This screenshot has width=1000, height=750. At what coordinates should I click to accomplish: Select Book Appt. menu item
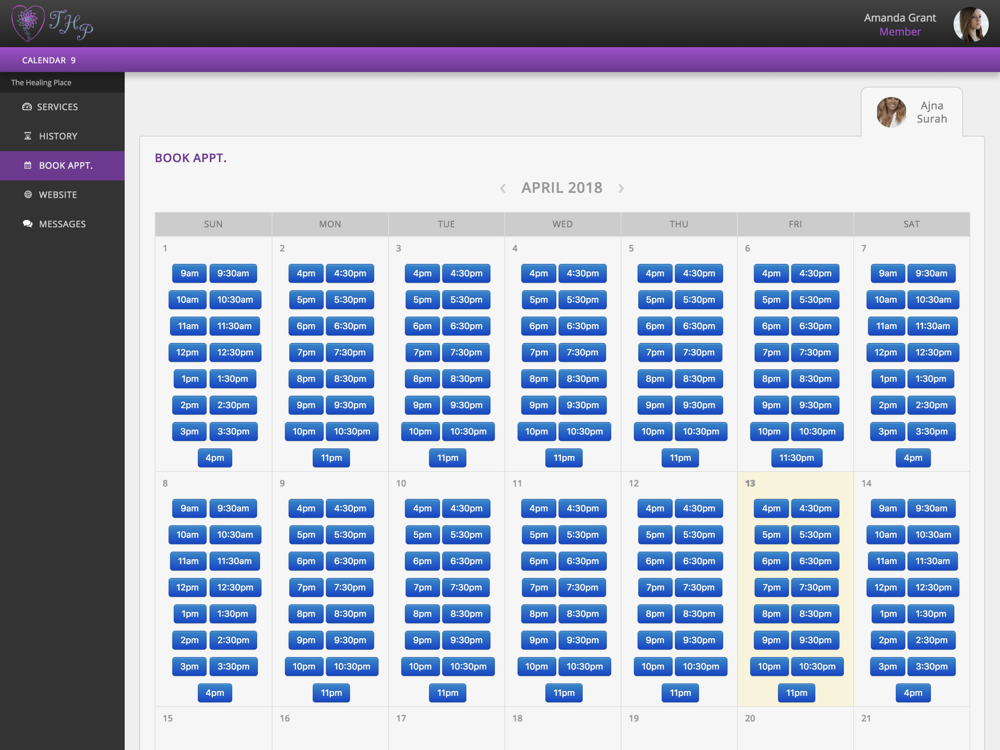pyautogui.click(x=62, y=165)
